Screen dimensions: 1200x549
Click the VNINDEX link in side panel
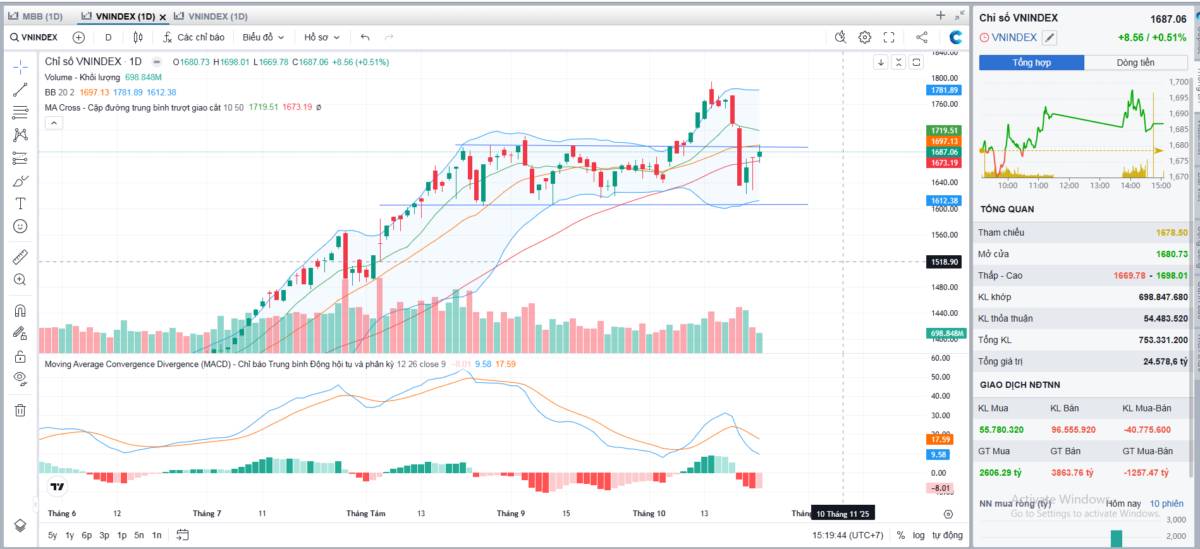pyautogui.click(x=1014, y=37)
